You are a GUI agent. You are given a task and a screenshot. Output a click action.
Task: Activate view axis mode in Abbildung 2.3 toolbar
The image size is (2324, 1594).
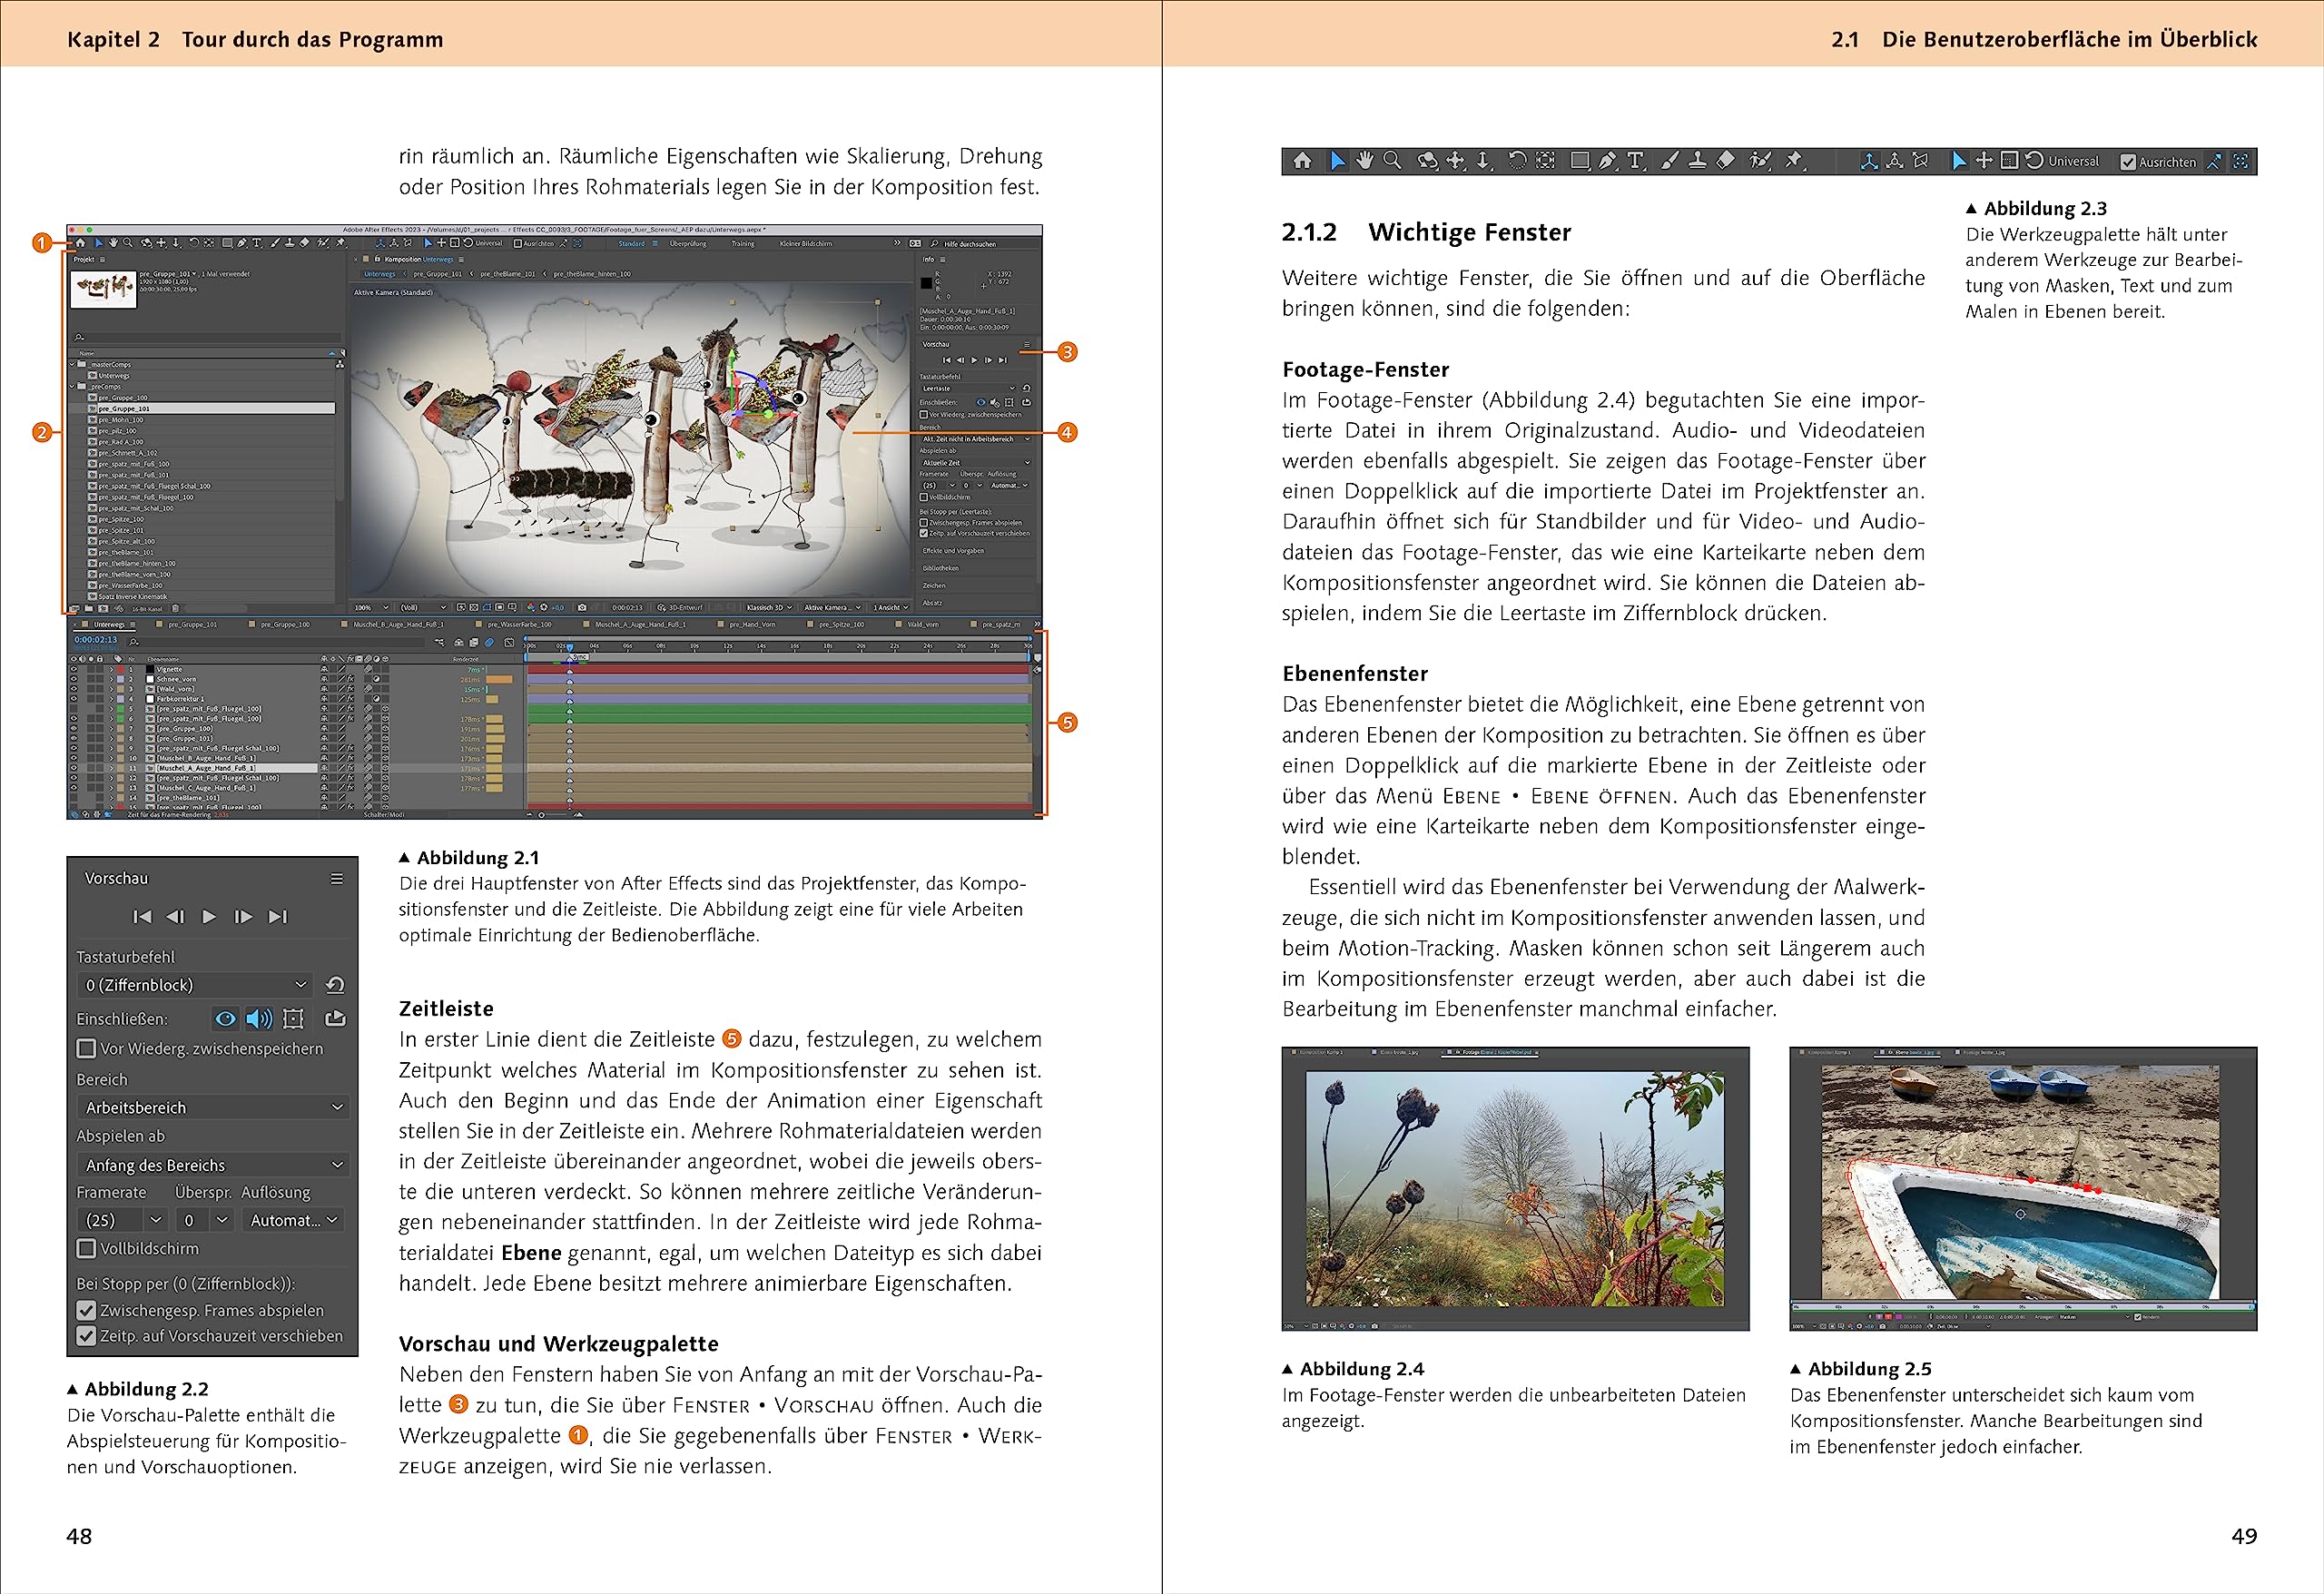(1921, 161)
